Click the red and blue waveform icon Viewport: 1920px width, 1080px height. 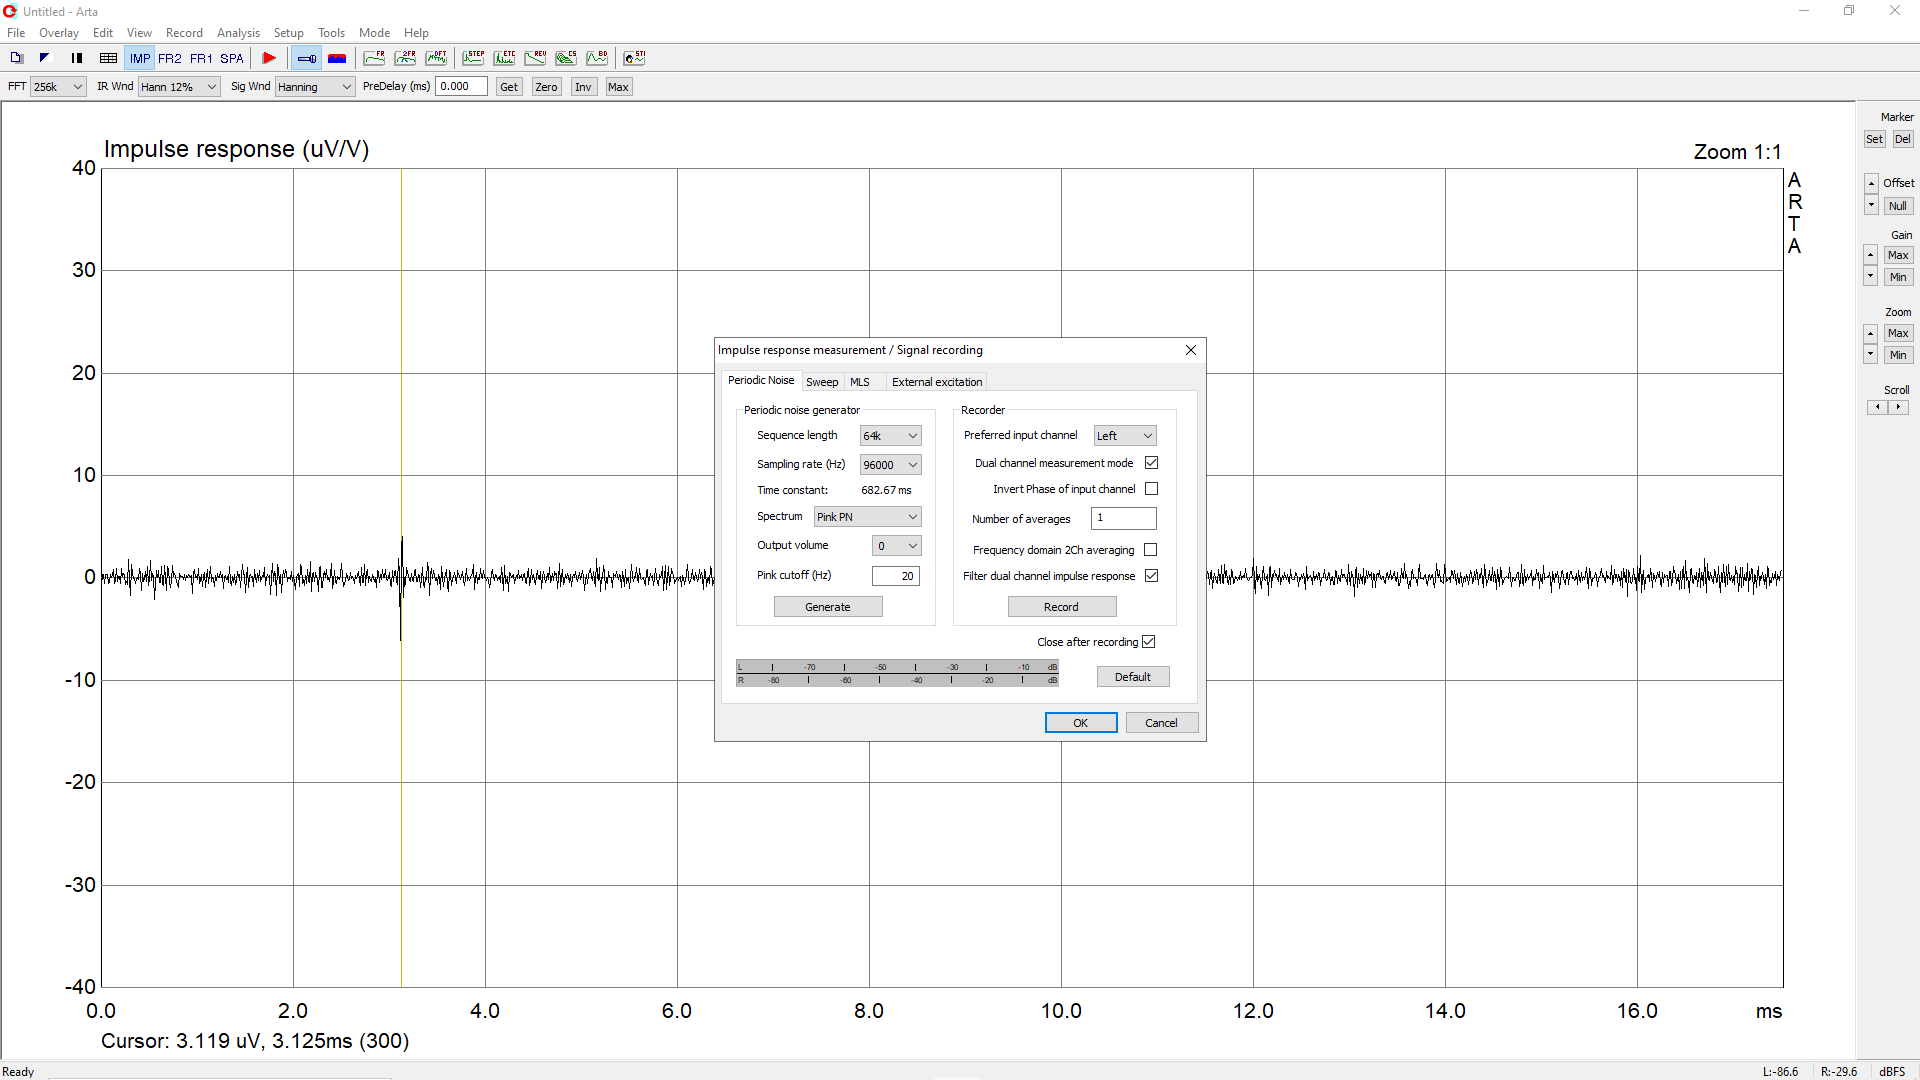[337, 58]
